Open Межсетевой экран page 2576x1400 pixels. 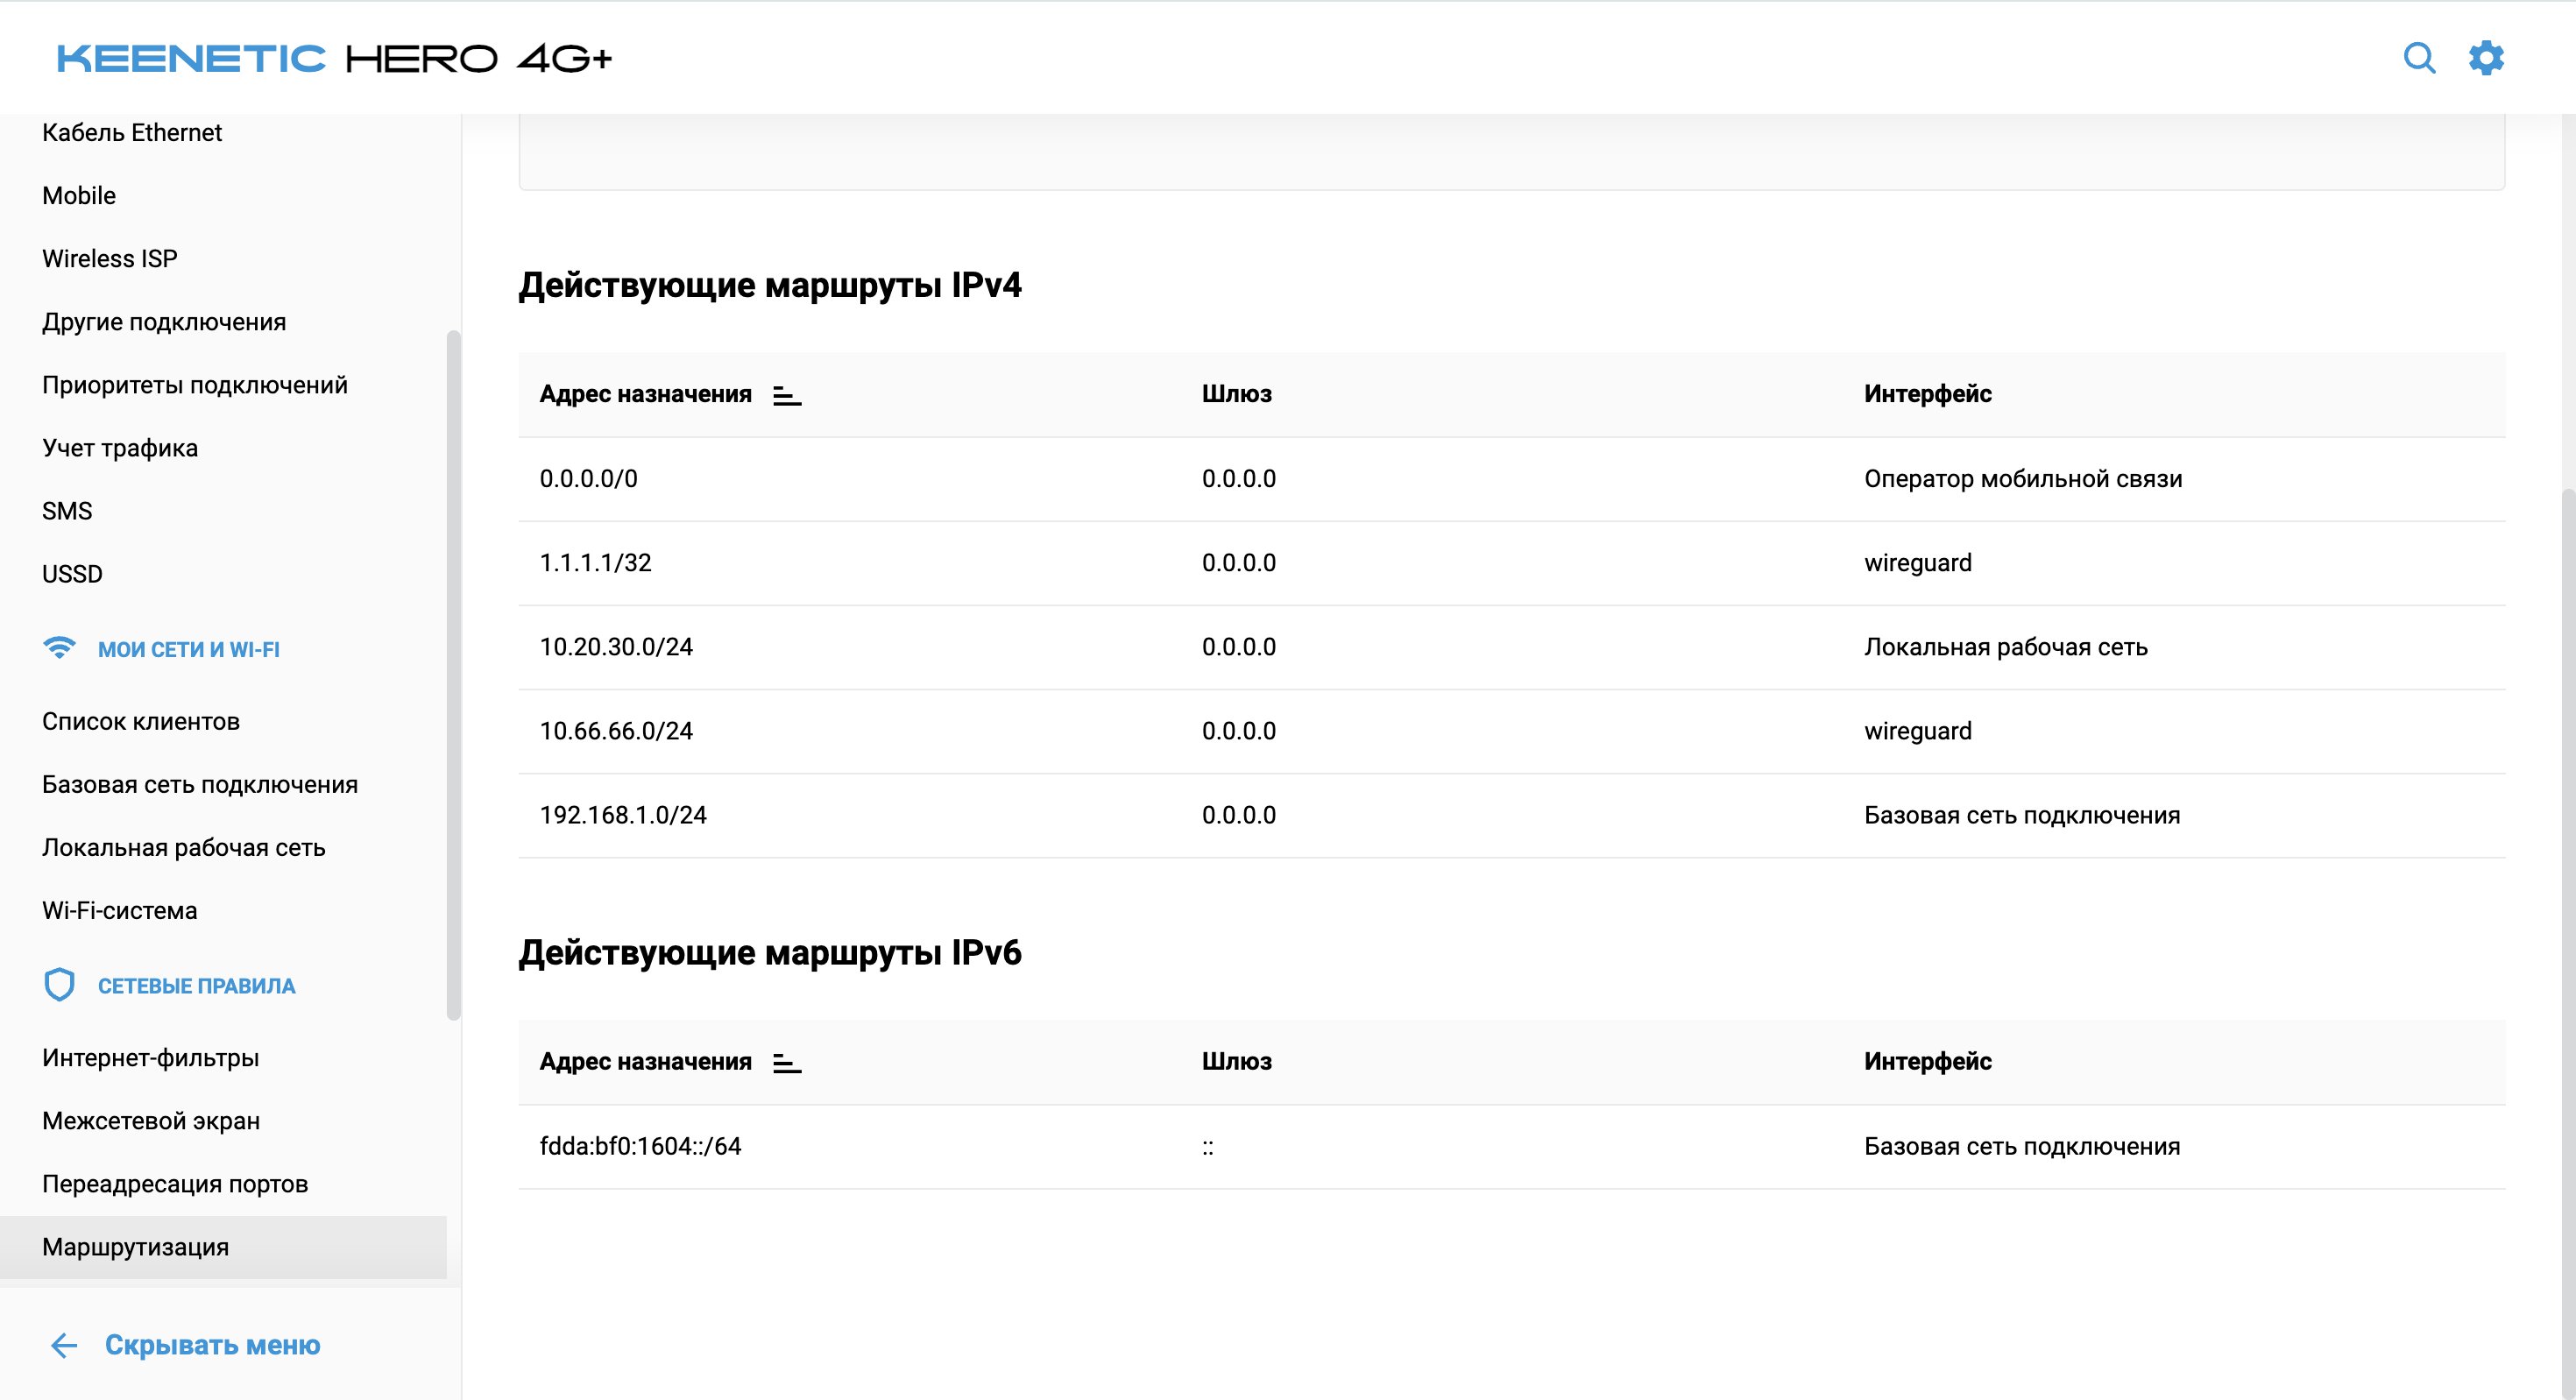(x=151, y=1121)
